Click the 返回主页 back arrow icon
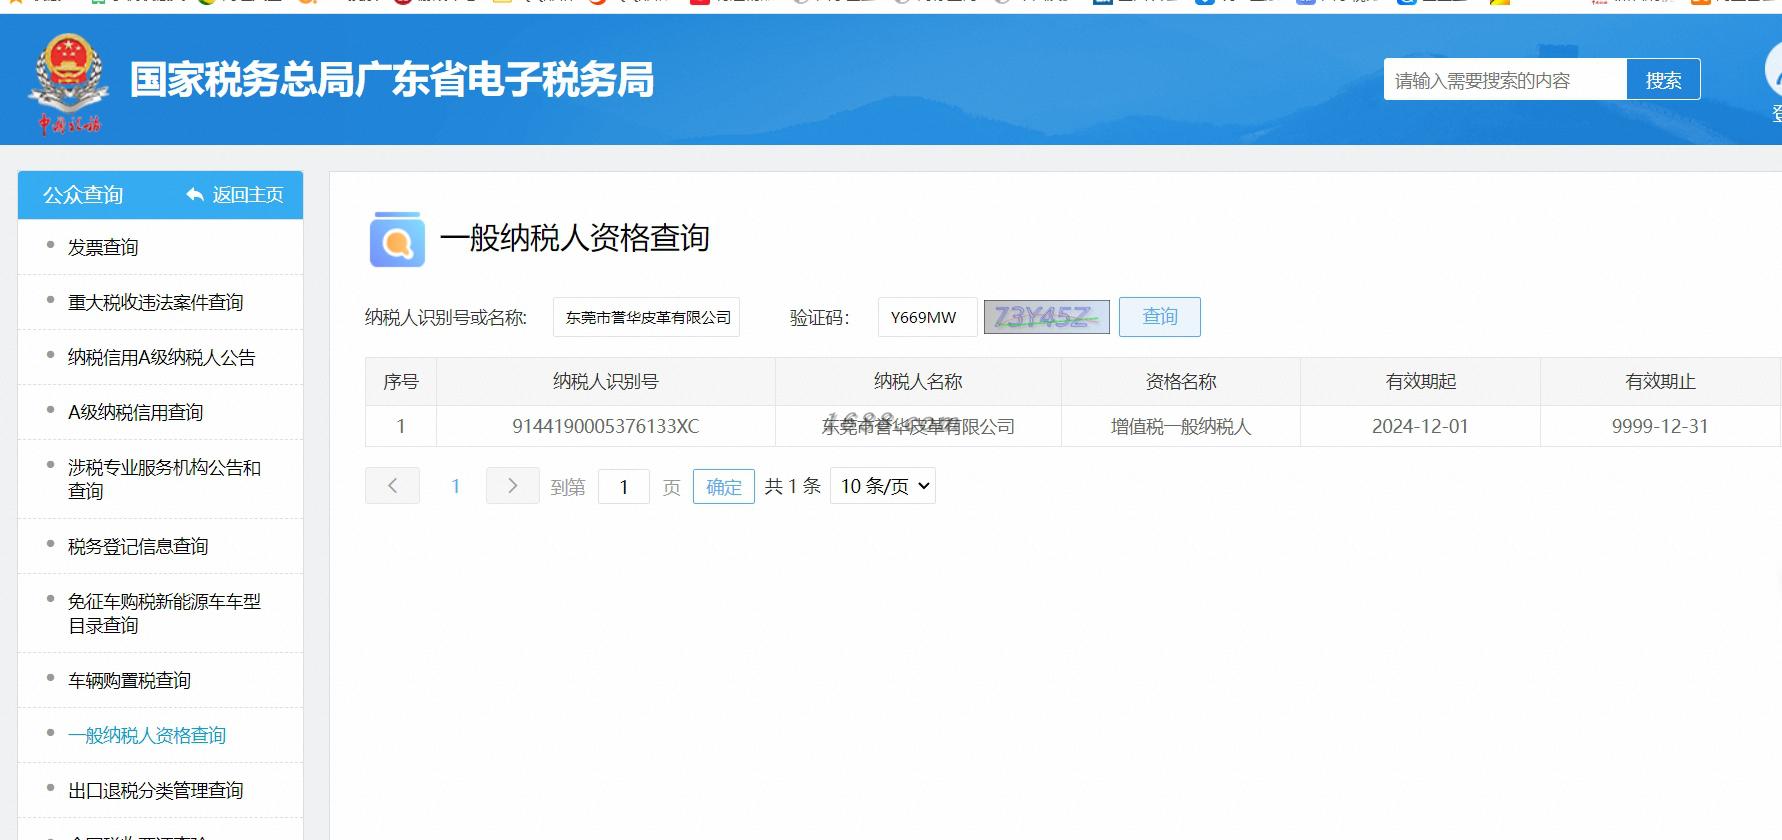Viewport: 1782px width, 840px height. (195, 195)
